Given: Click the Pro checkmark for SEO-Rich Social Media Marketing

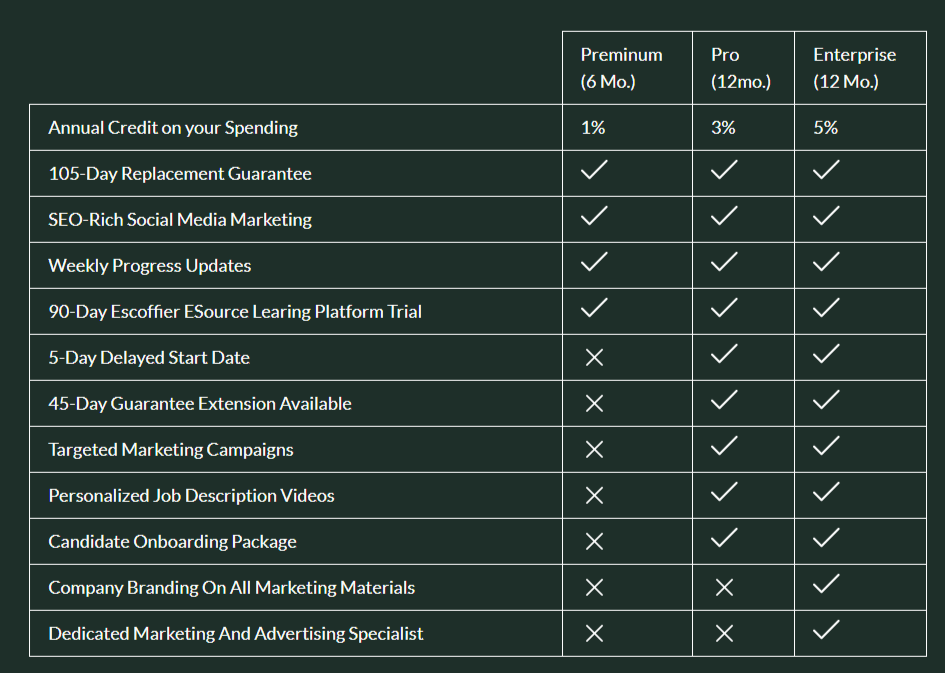Looking at the screenshot, I should point(723,217).
